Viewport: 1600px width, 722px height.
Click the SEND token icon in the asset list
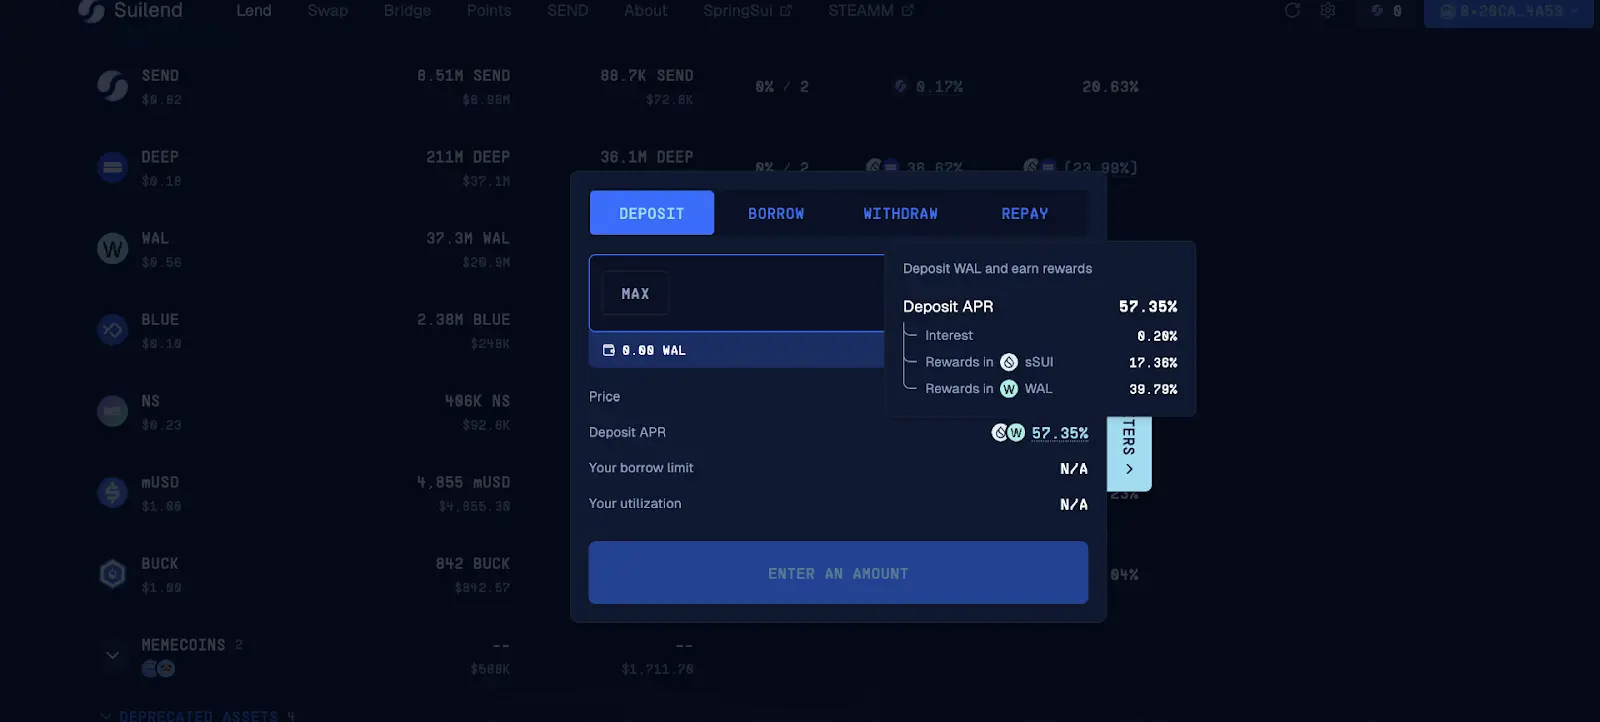[x=112, y=86]
